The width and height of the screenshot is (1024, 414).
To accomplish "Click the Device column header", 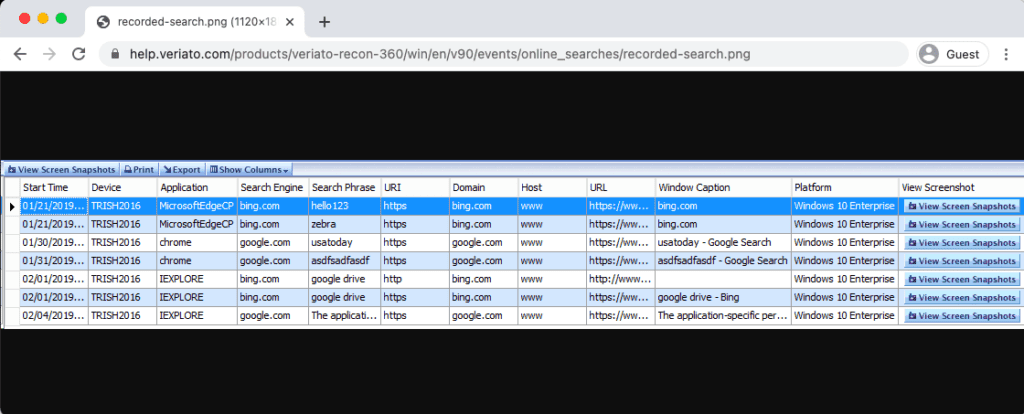I will (123, 187).
